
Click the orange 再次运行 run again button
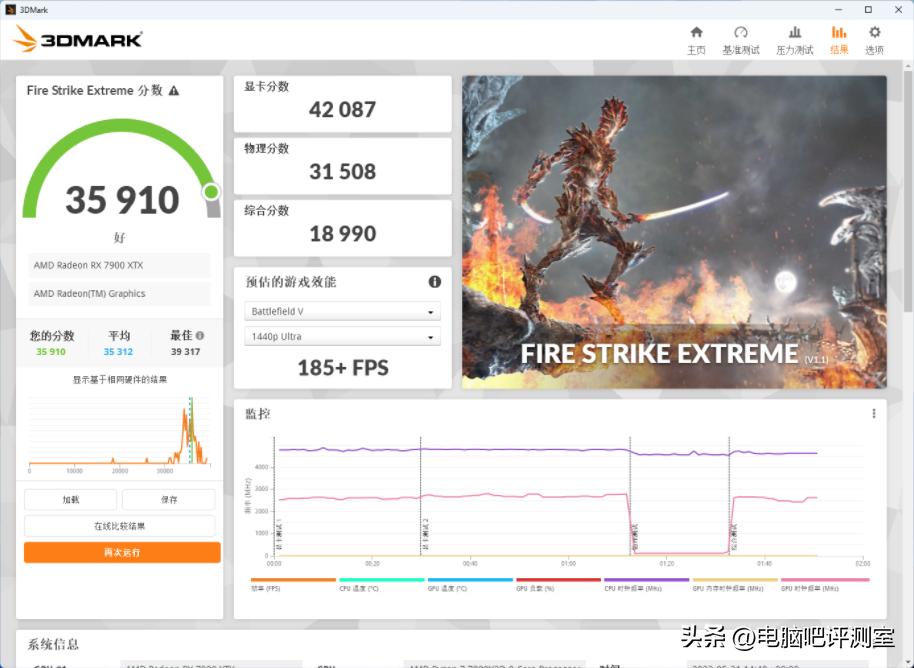click(122, 552)
